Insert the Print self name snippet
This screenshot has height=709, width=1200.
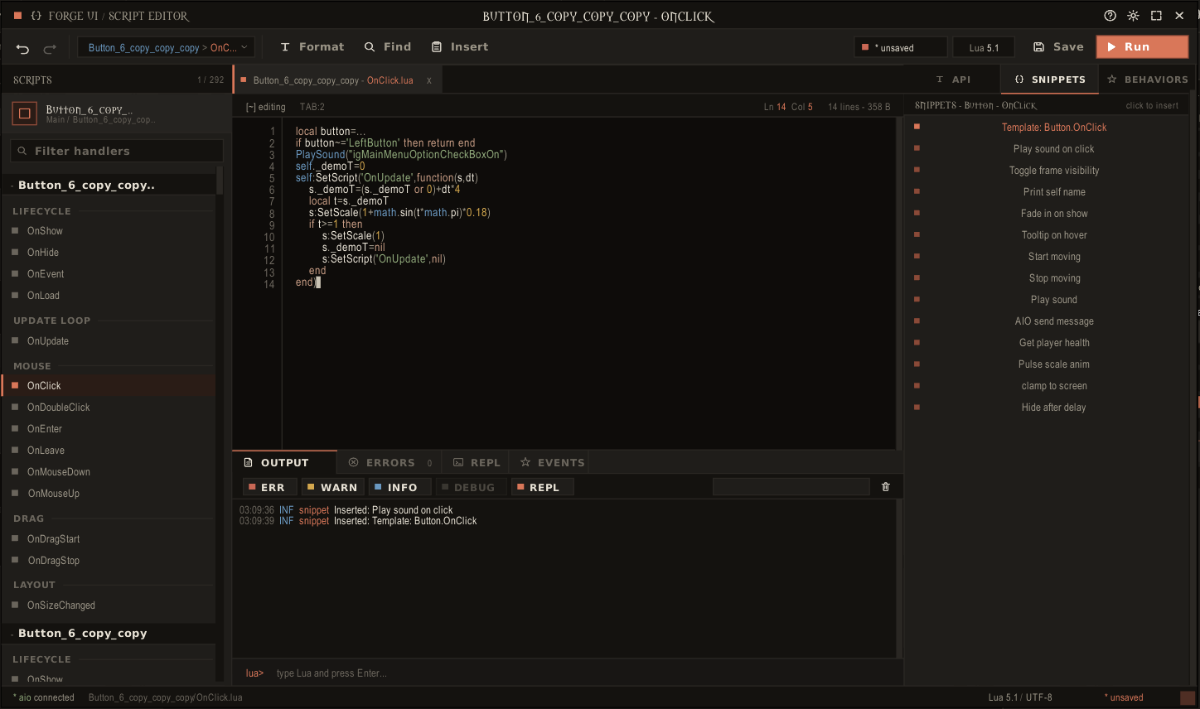pos(1050,192)
